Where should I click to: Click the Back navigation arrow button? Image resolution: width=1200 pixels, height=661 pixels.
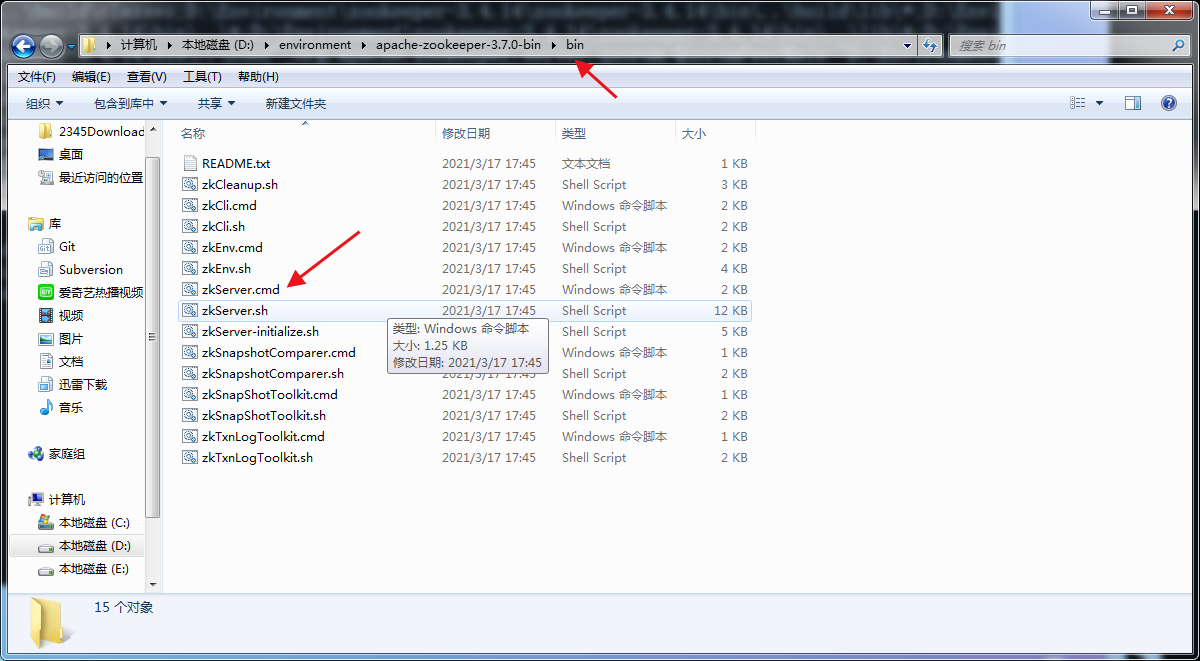(x=23, y=46)
